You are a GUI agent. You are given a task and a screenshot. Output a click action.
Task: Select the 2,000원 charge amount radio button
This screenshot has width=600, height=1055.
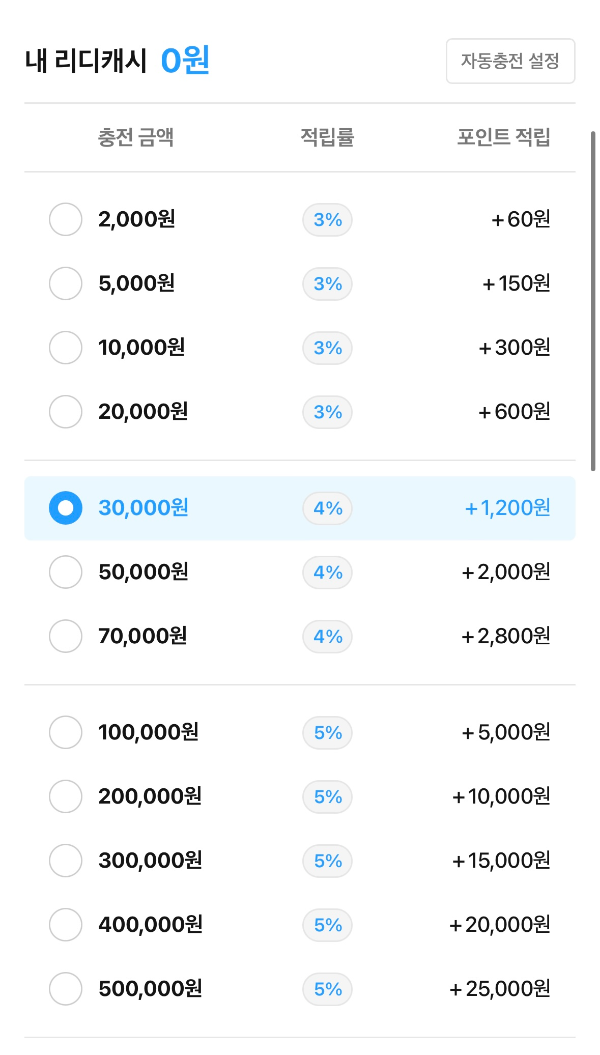66,219
